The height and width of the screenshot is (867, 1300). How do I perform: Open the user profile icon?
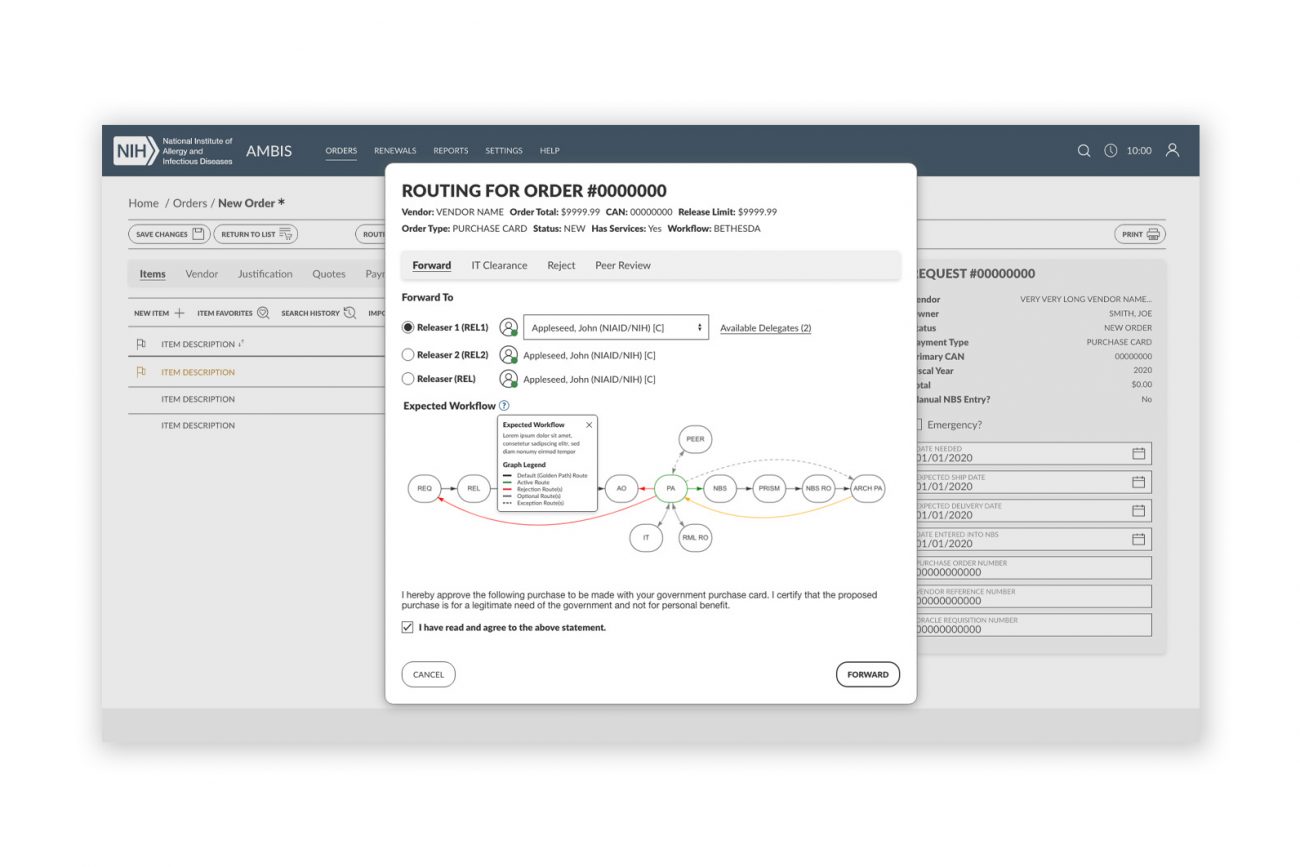point(1173,150)
